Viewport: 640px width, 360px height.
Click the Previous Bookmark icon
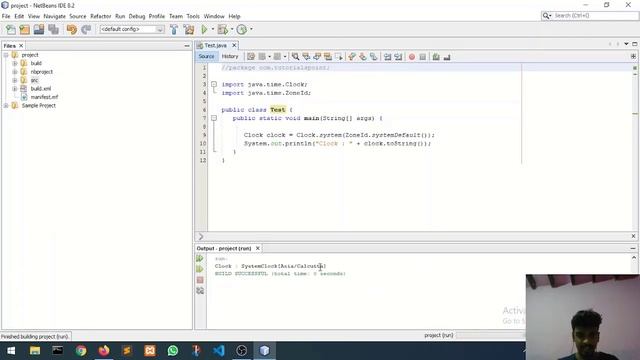(x=352, y=57)
